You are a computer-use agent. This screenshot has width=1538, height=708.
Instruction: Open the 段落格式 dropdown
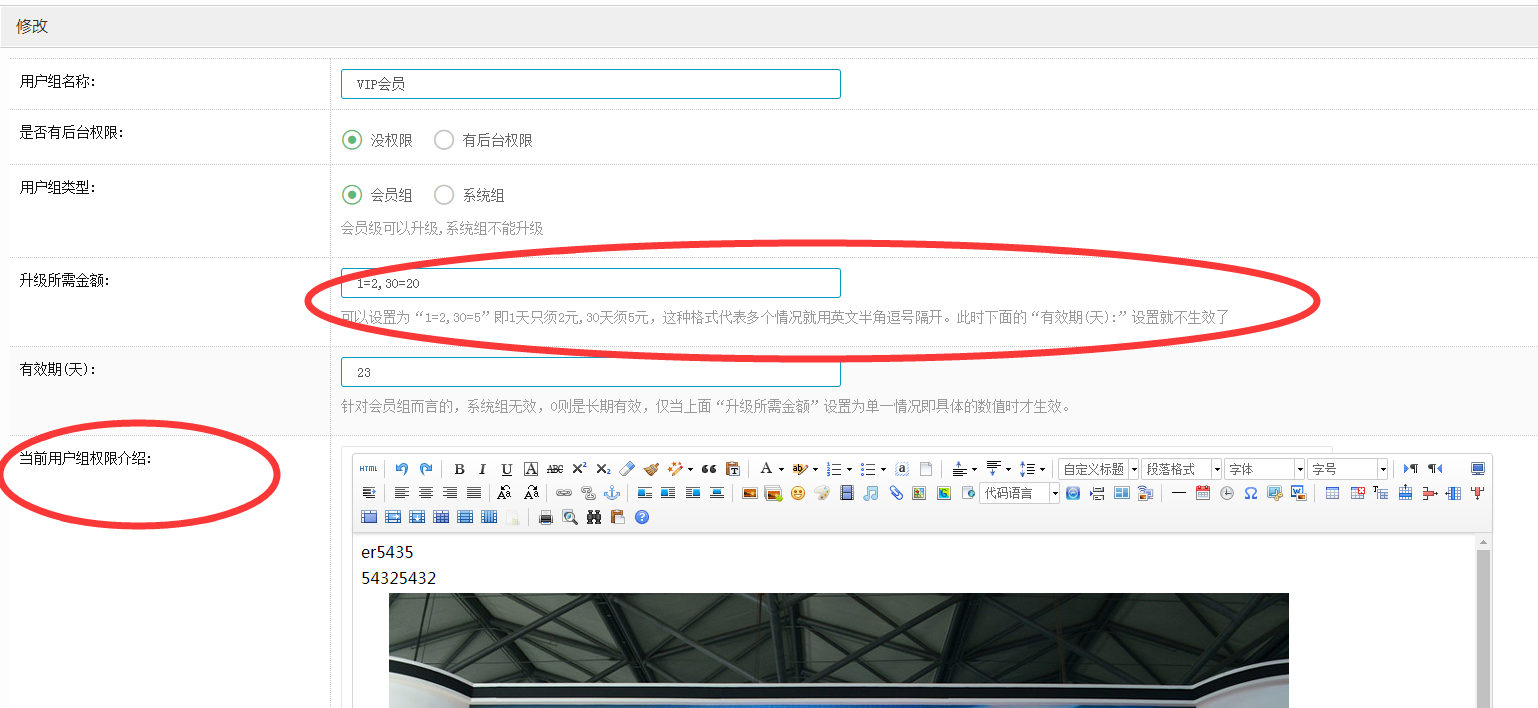pyautogui.click(x=1181, y=469)
